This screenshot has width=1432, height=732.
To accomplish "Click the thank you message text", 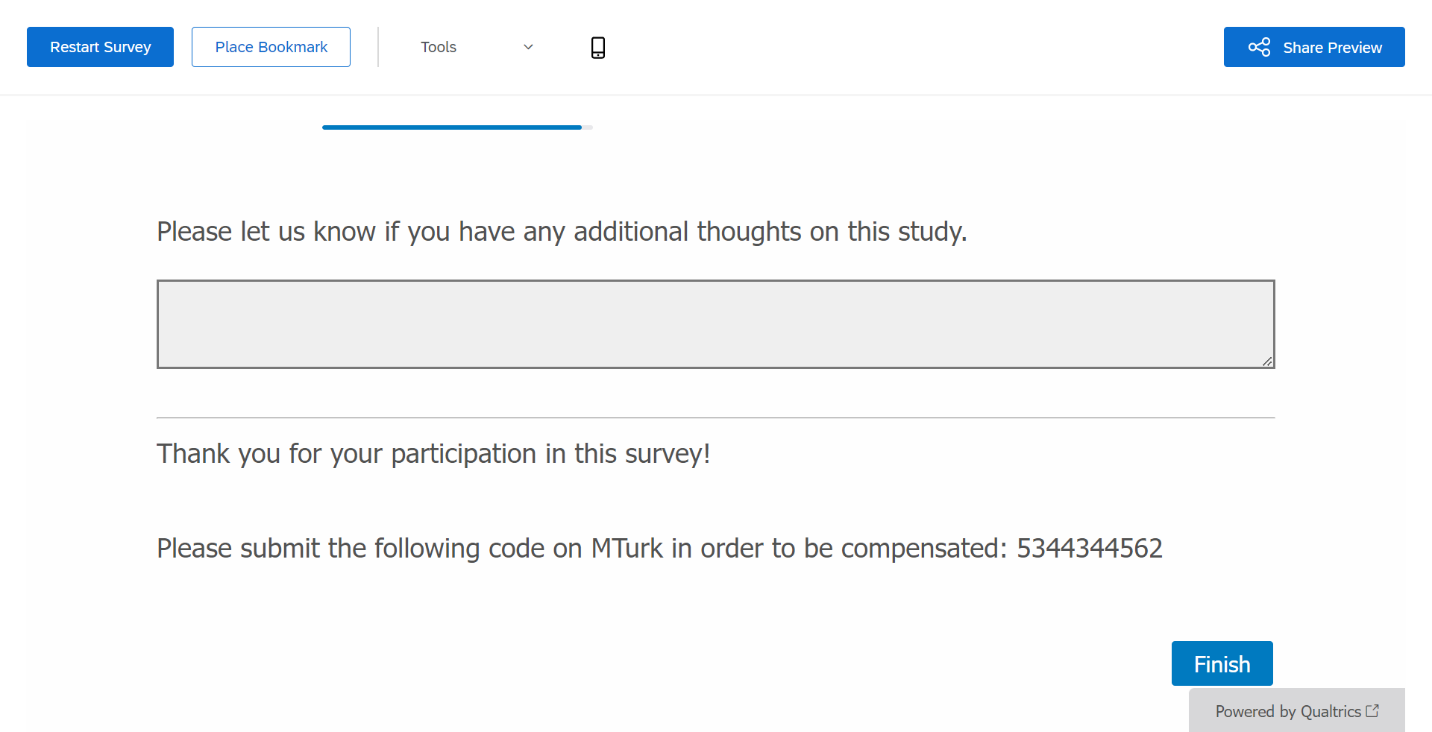I will [x=433, y=454].
